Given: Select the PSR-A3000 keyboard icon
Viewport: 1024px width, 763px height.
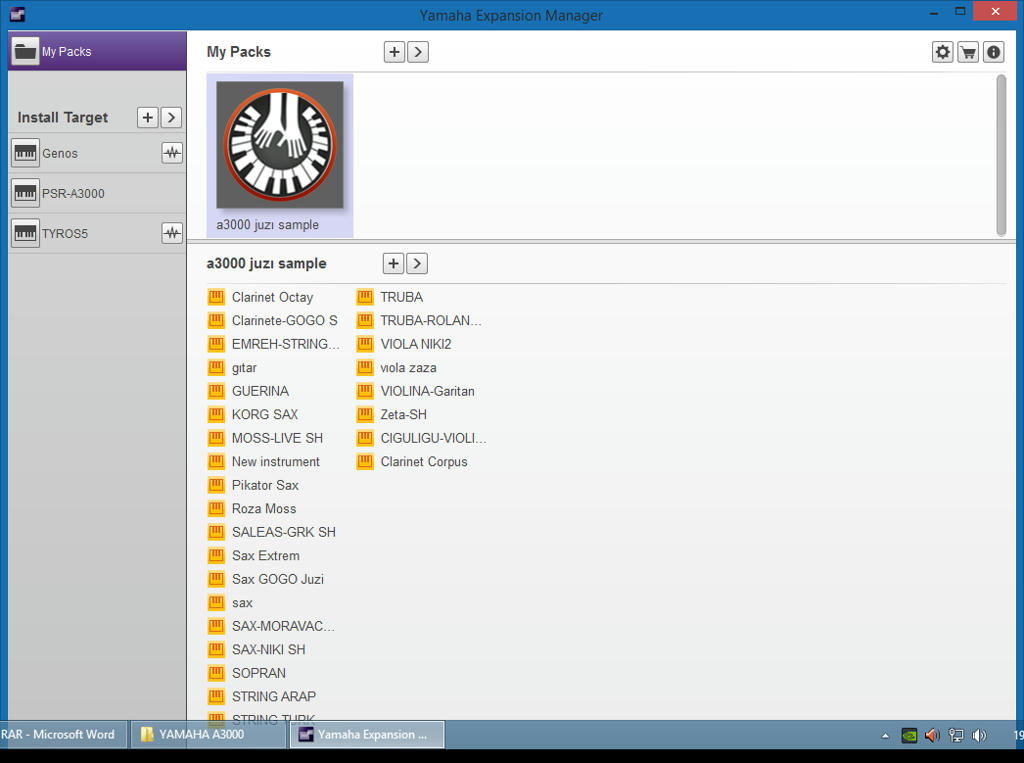Looking at the screenshot, I should 25,193.
